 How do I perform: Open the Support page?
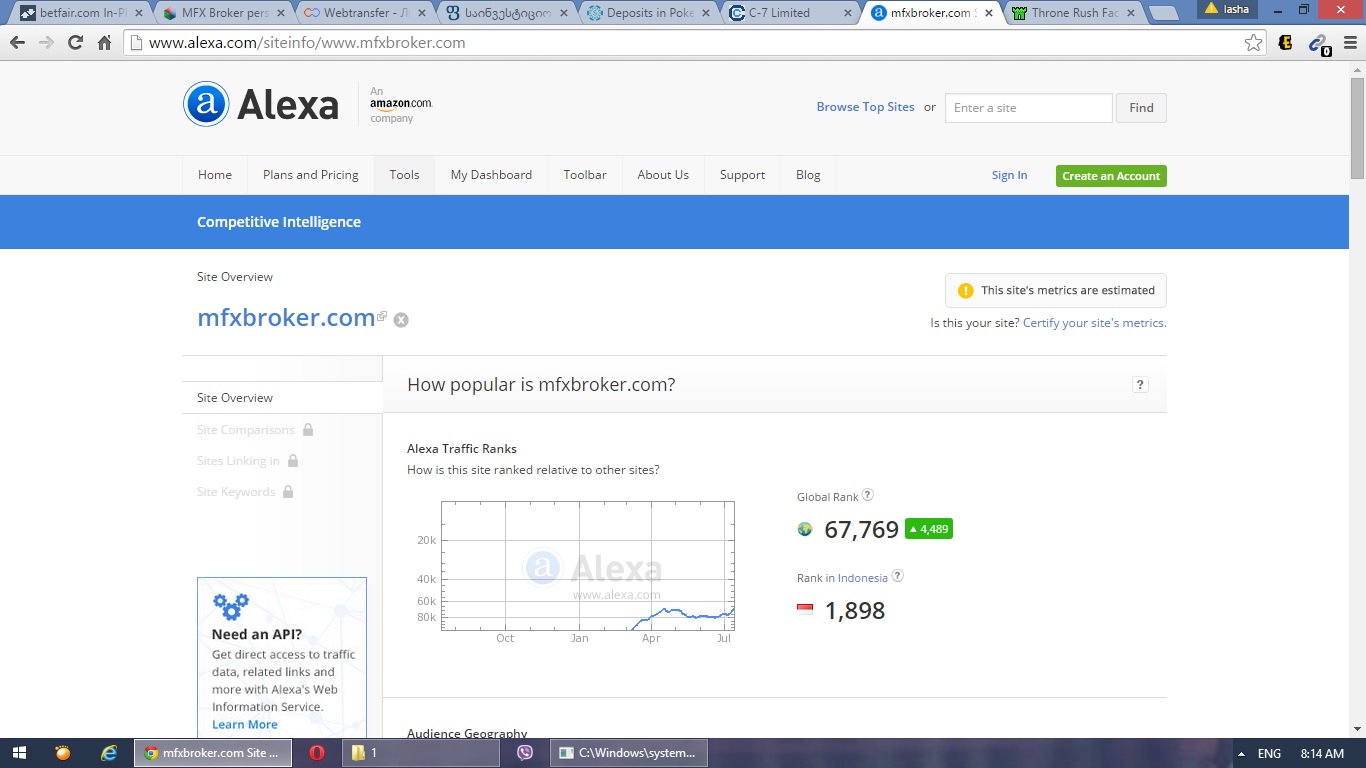pos(742,175)
